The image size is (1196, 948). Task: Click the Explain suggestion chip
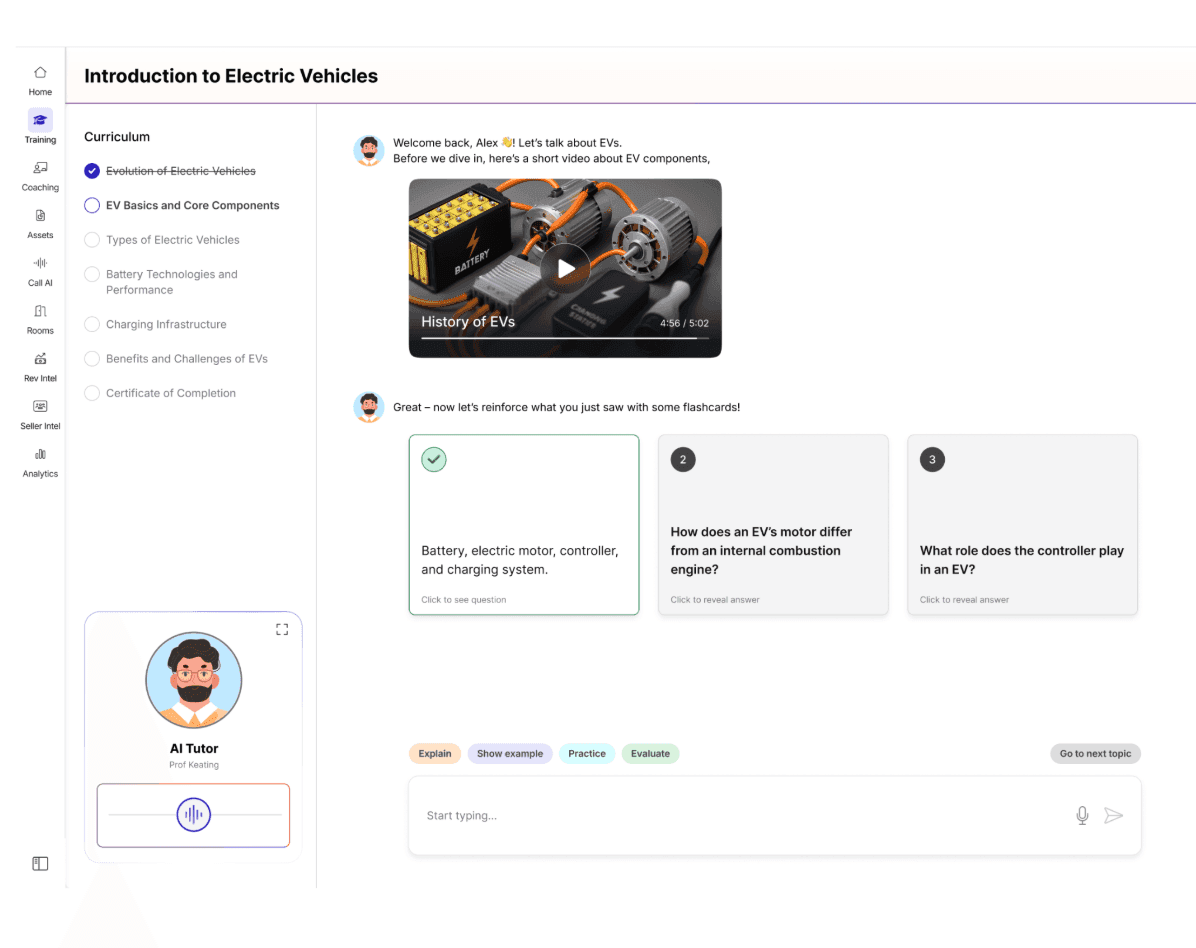pyautogui.click(x=435, y=754)
